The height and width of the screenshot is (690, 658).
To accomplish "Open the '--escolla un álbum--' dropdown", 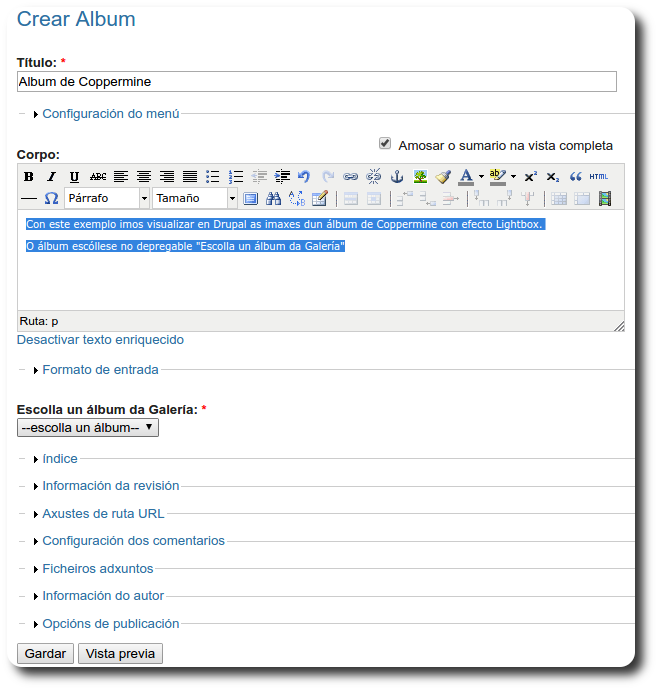I will tap(88, 428).
